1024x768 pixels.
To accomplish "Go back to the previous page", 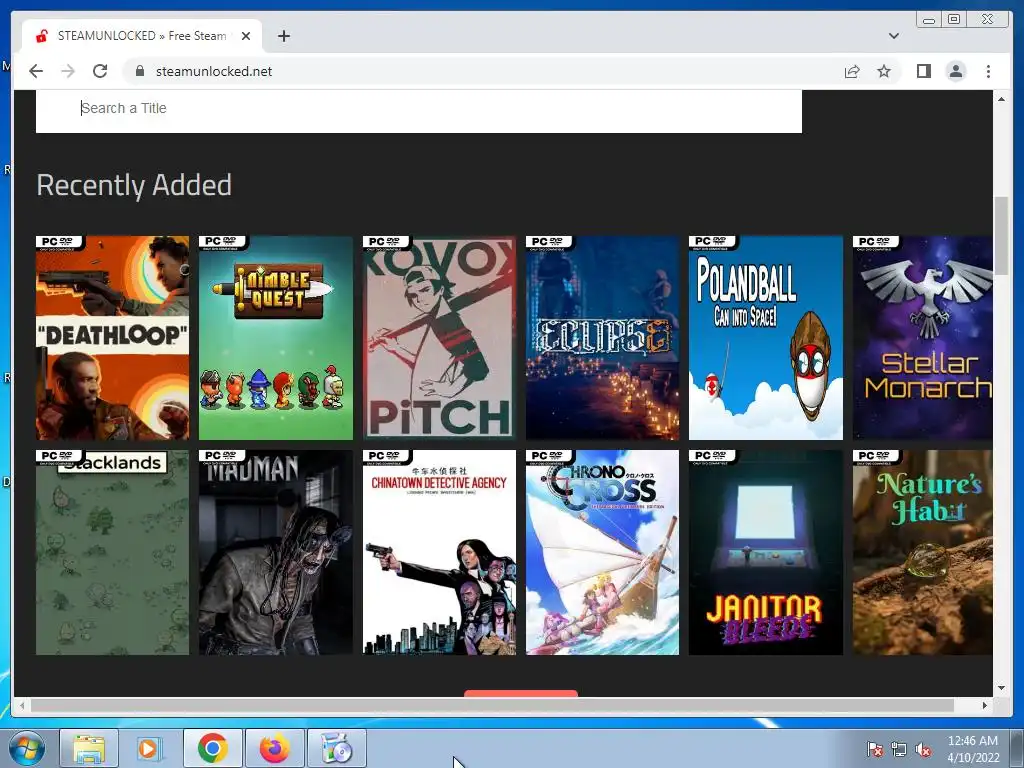I will tap(36, 71).
